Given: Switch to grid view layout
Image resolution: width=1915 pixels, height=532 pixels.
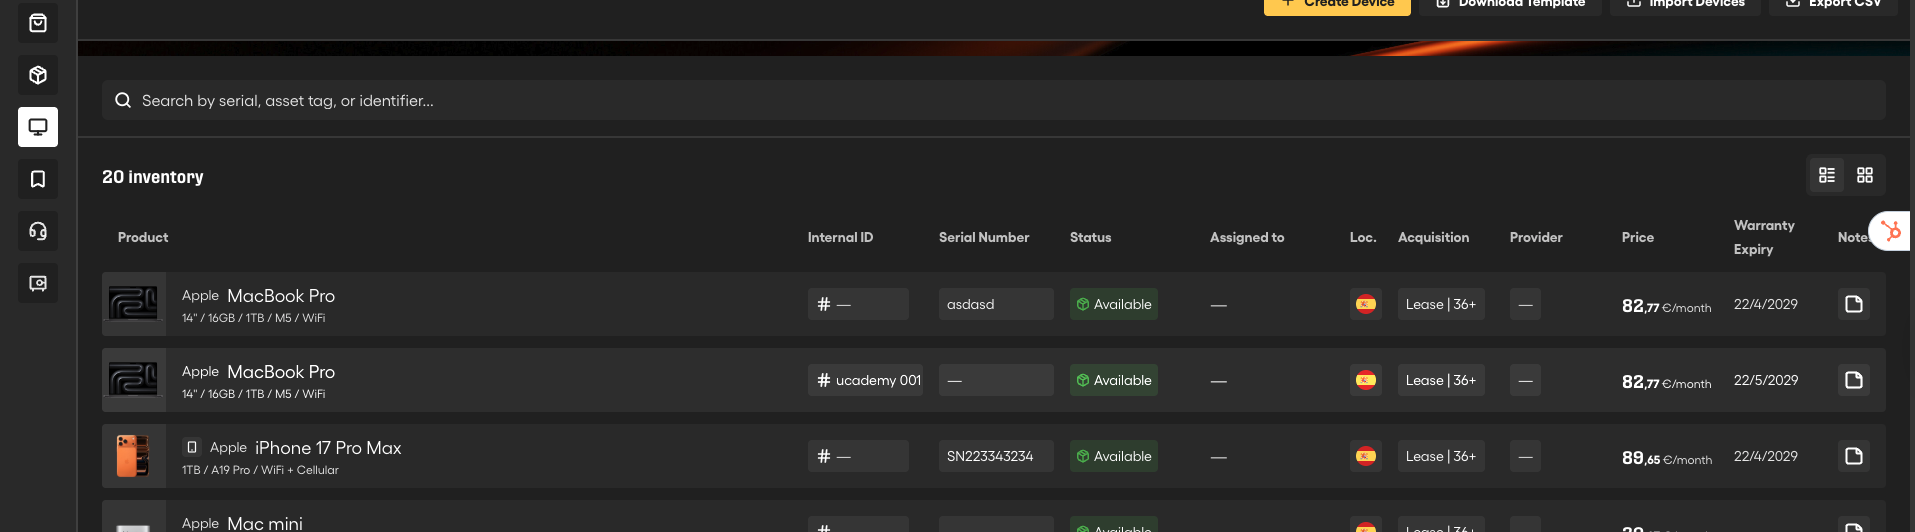Looking at the screenshot, I should point(1865,175).
